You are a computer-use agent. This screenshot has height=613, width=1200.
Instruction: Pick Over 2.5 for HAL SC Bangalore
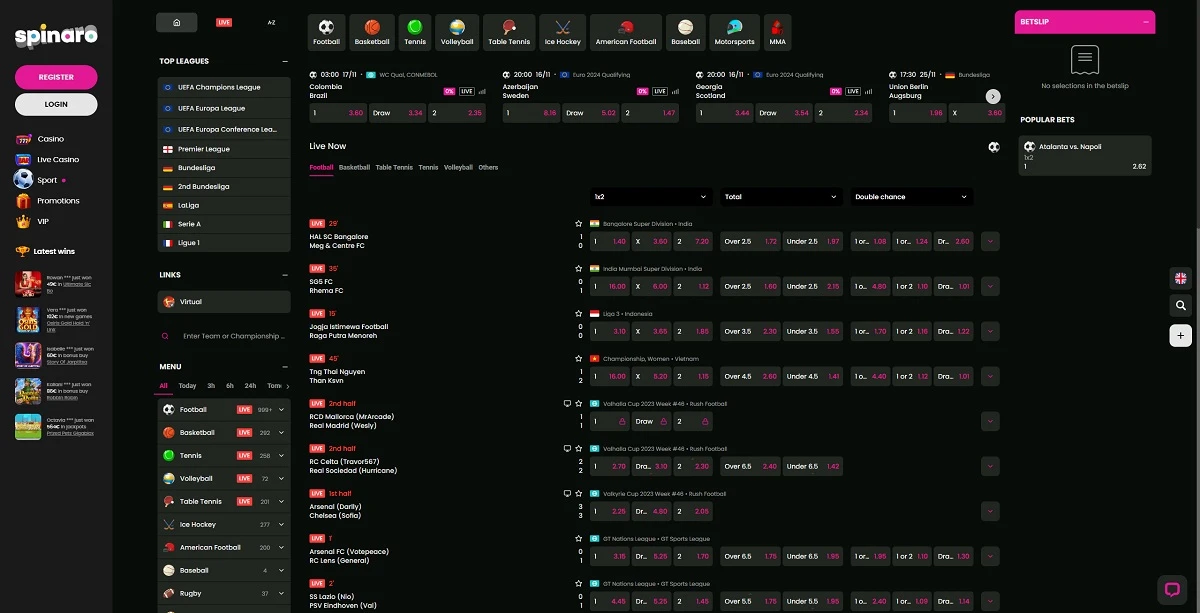click(x=750, y=241)
